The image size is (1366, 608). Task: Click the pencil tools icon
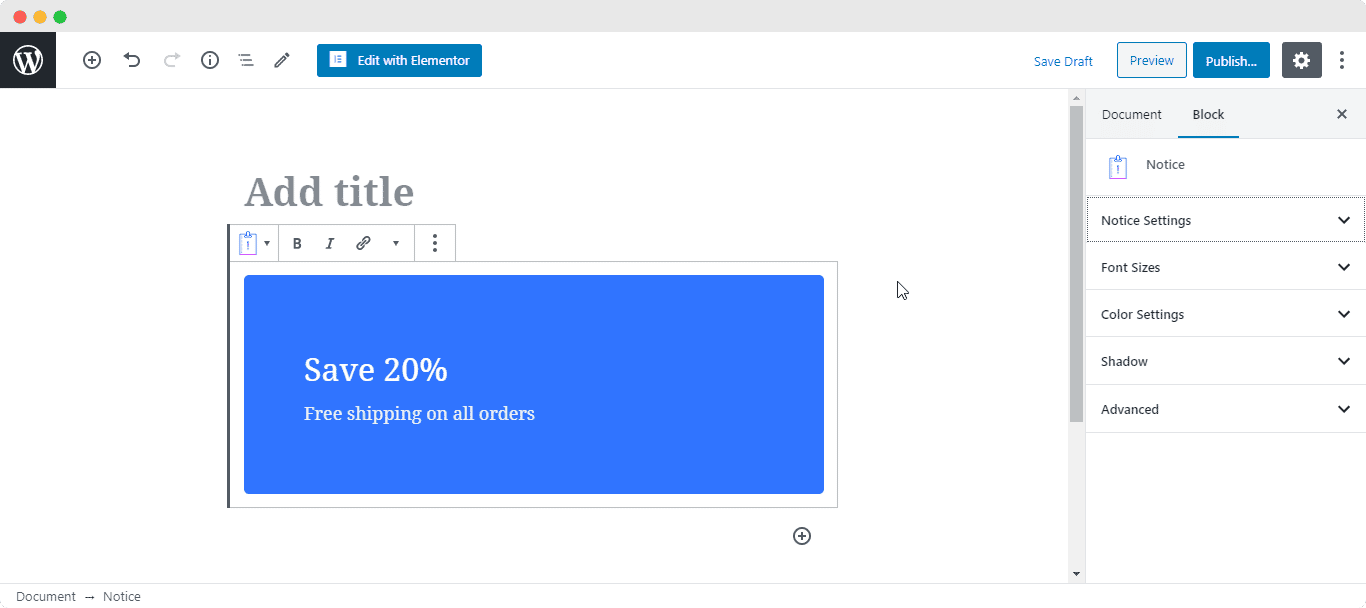[x=282, y=60]
